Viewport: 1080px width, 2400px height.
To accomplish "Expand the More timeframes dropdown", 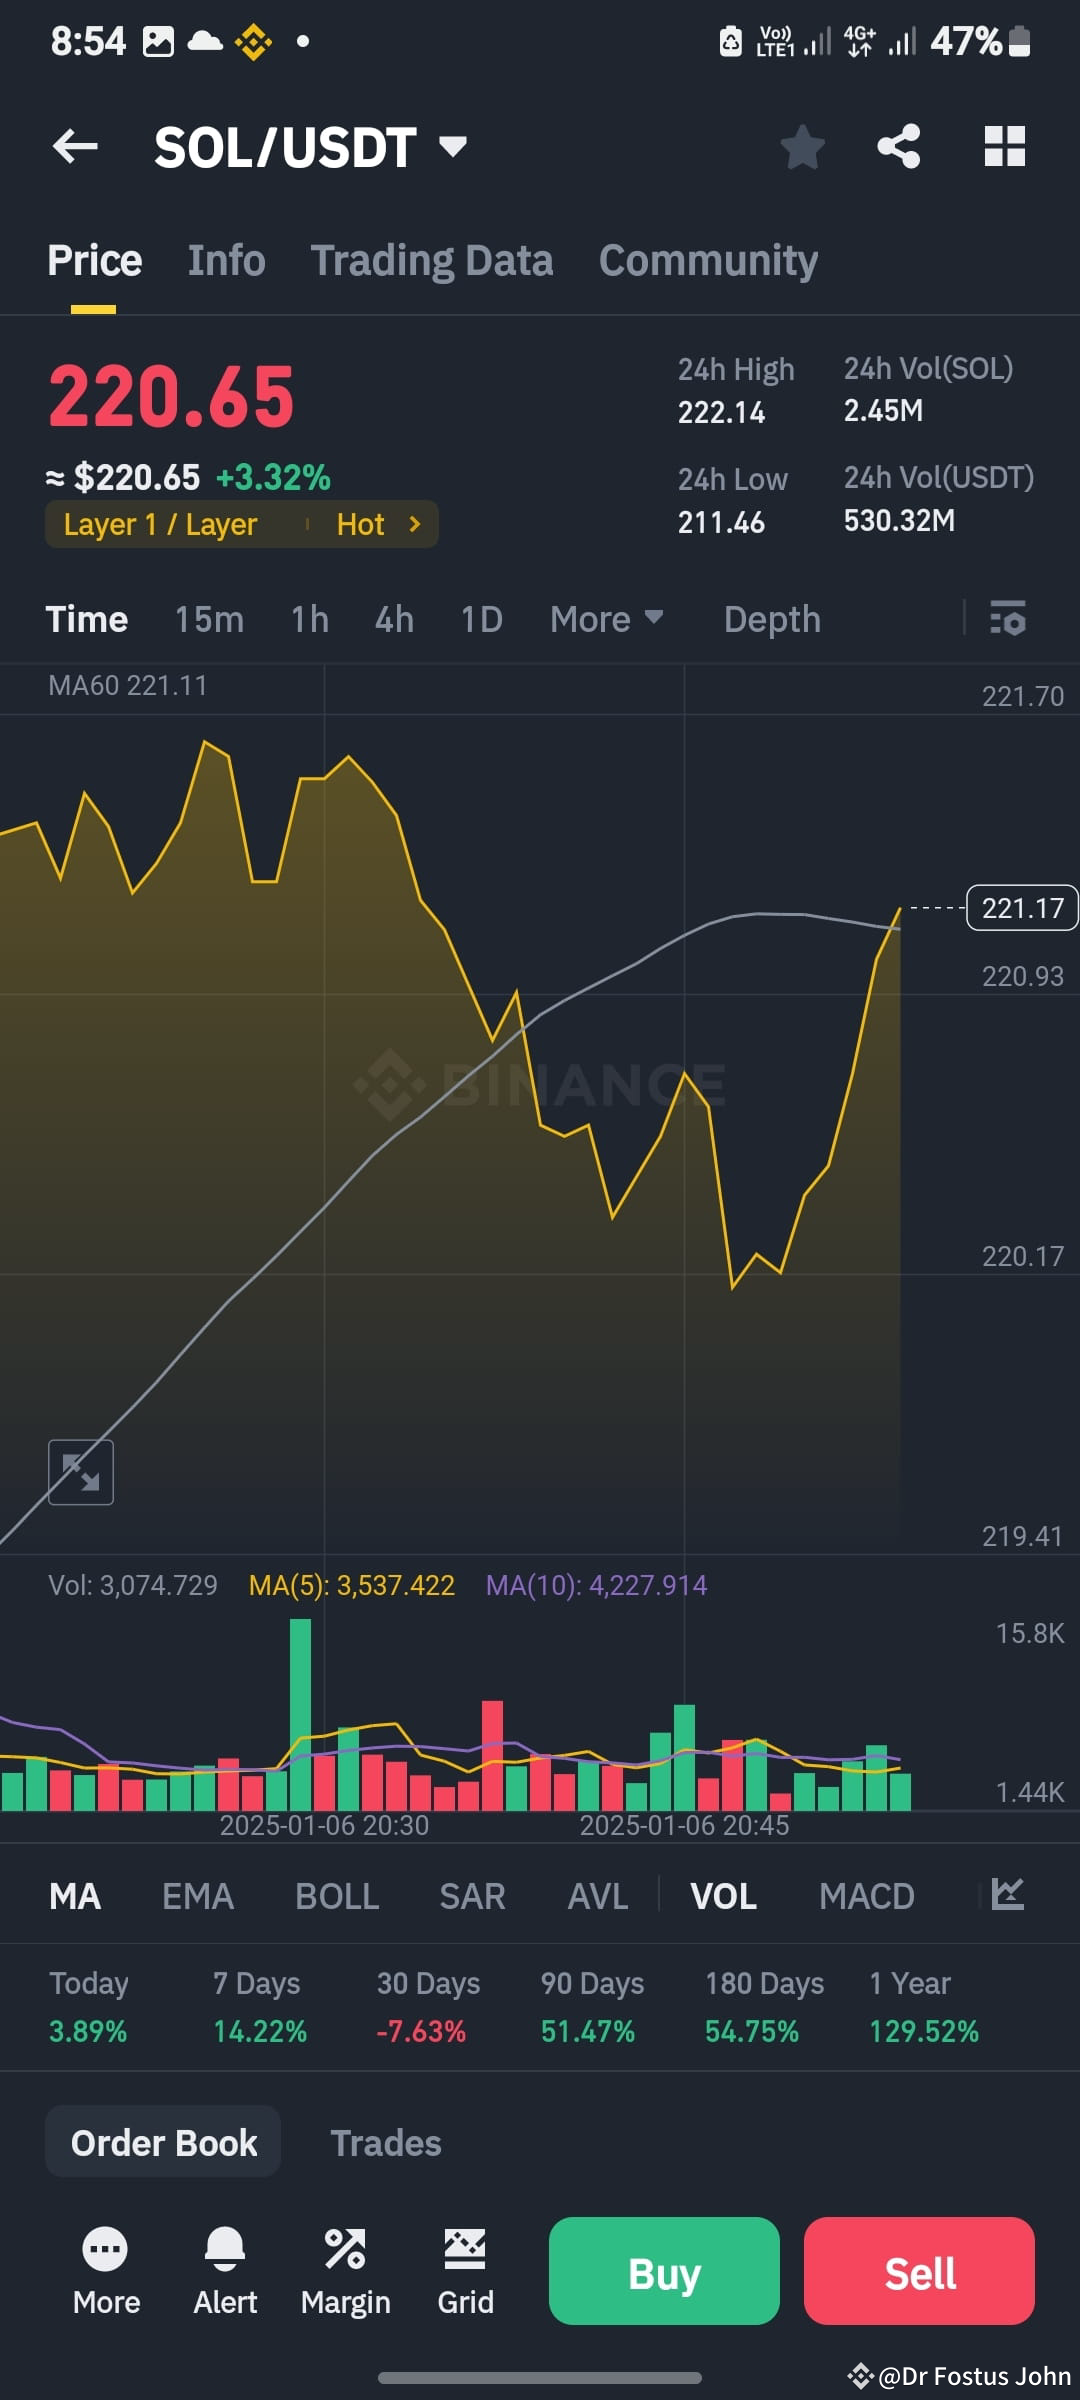I will coord(606,619).
